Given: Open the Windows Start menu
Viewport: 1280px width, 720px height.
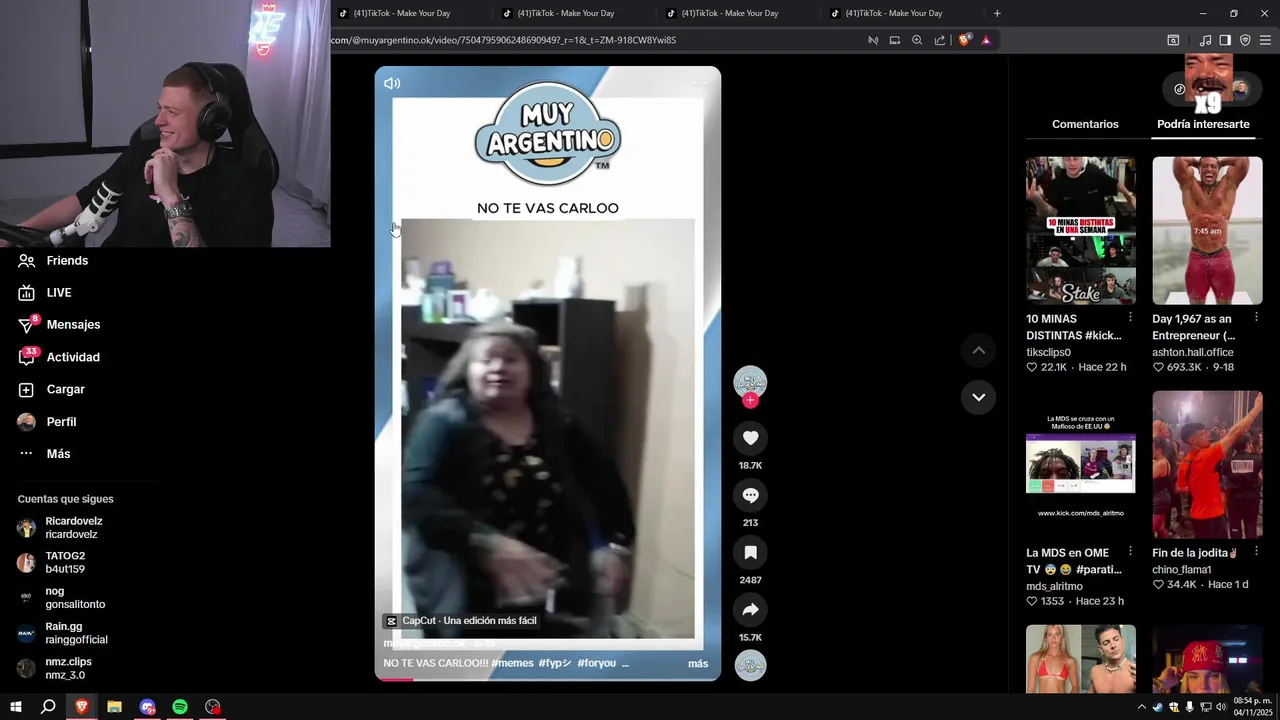Looking at the screenshot, I should [x=15, y=707].
